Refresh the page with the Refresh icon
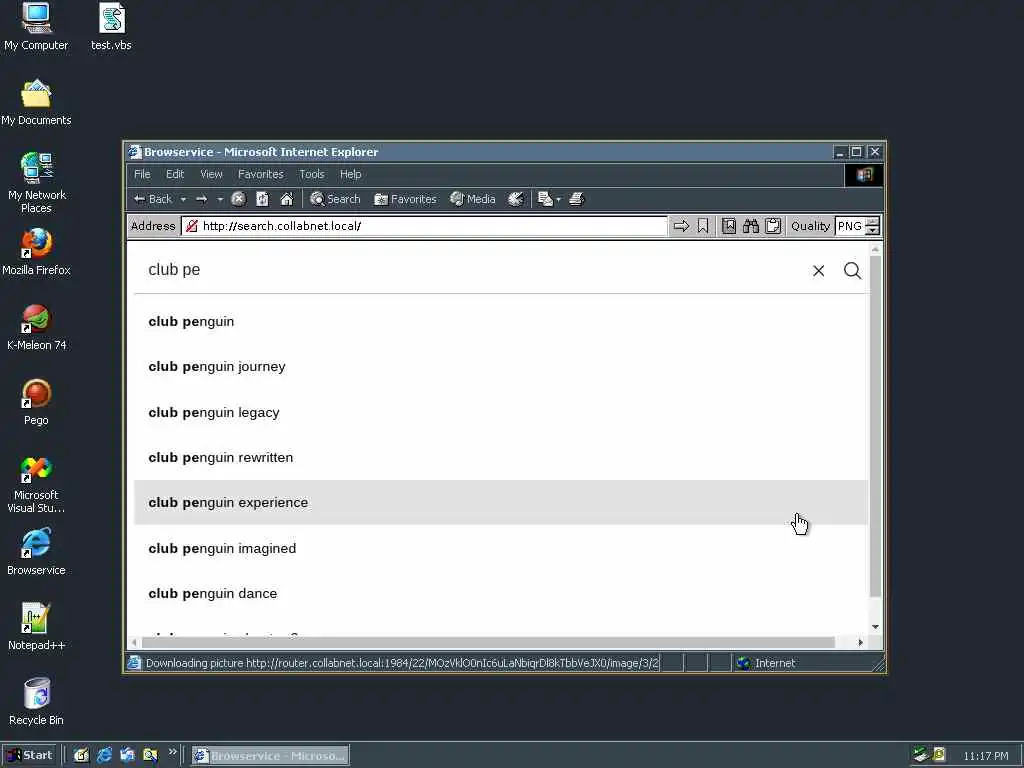Image resolution: width=1024 pixels, height=768 pixels. click(263, 199)
